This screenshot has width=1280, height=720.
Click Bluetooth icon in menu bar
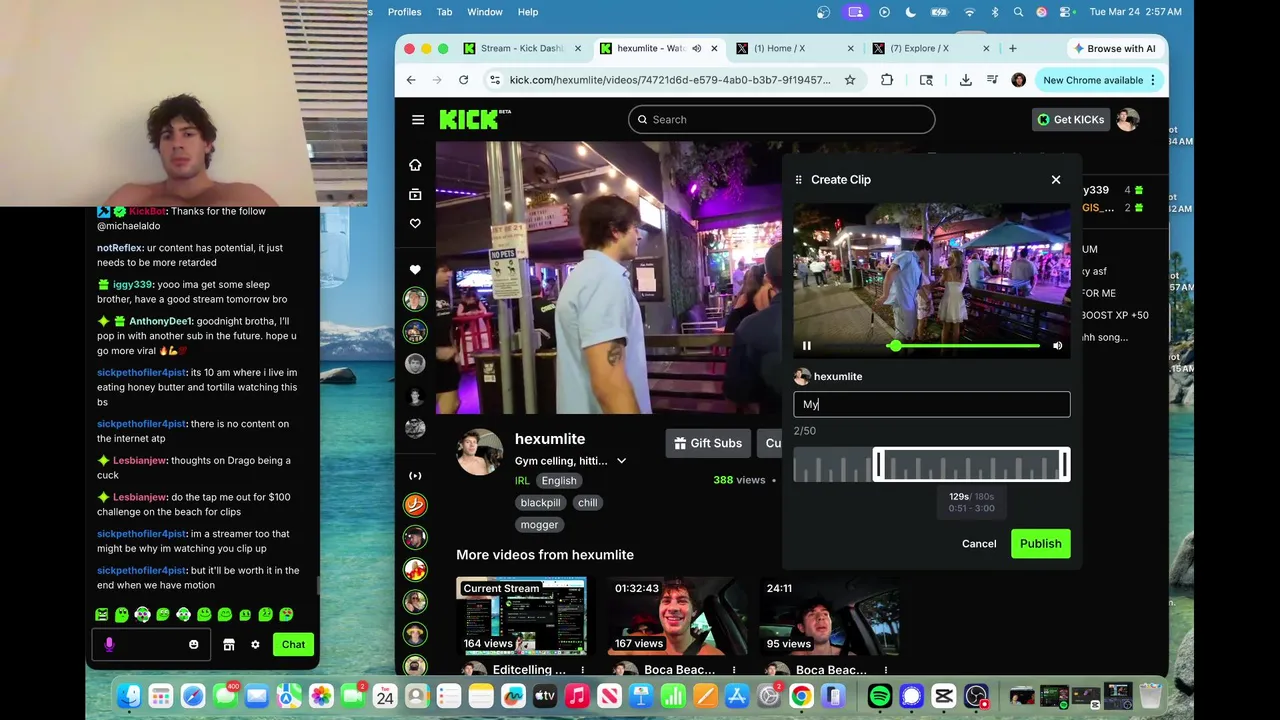(x=994, y=12)
